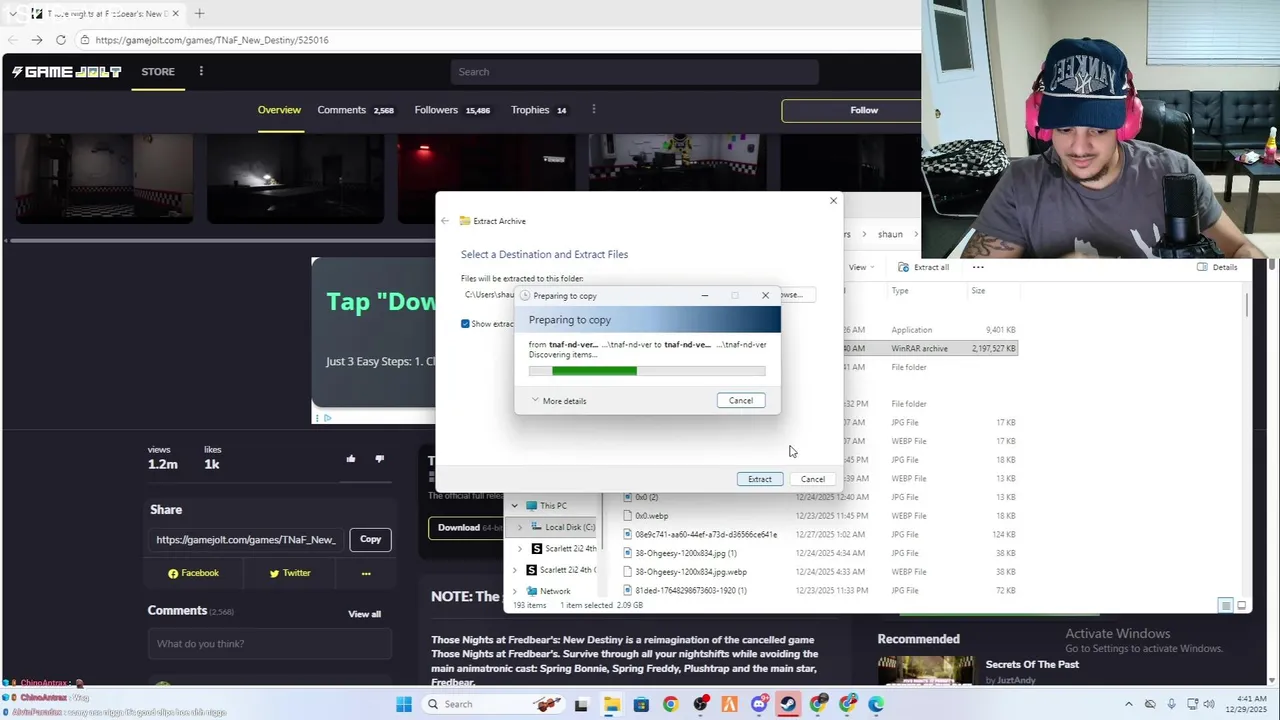Open first game screenshot thumbnail
This screenshot has width=1280, height=720.
[x=104, y=179]
